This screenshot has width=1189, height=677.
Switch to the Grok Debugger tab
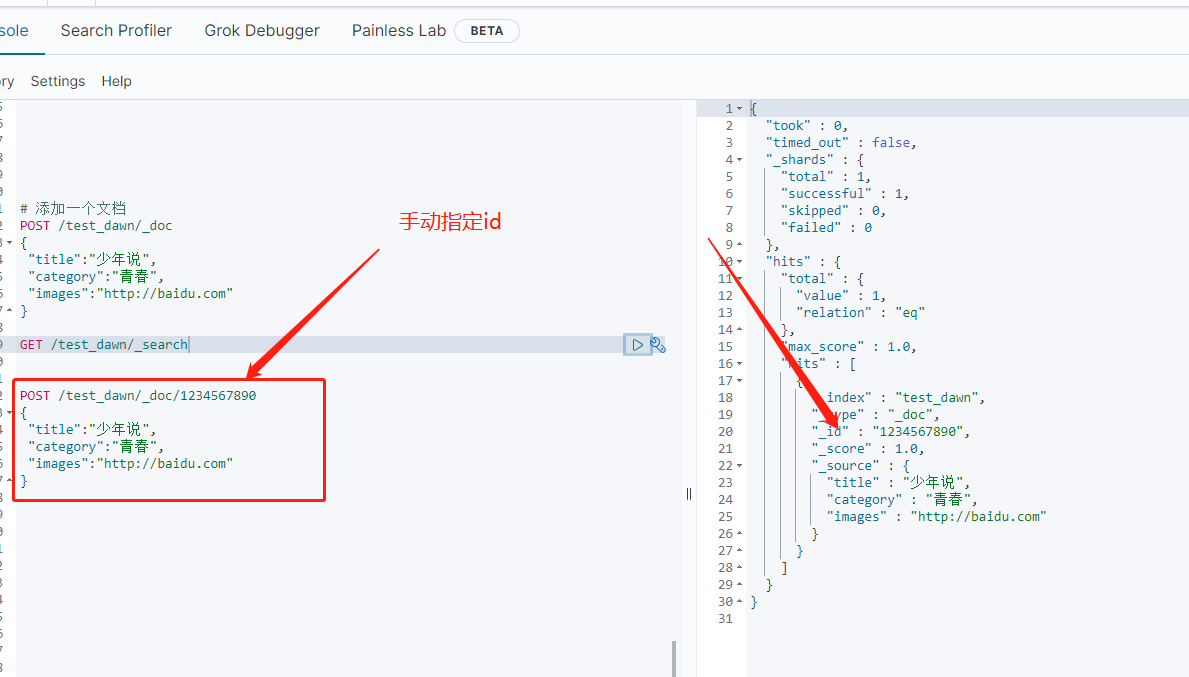coord(262,30)
